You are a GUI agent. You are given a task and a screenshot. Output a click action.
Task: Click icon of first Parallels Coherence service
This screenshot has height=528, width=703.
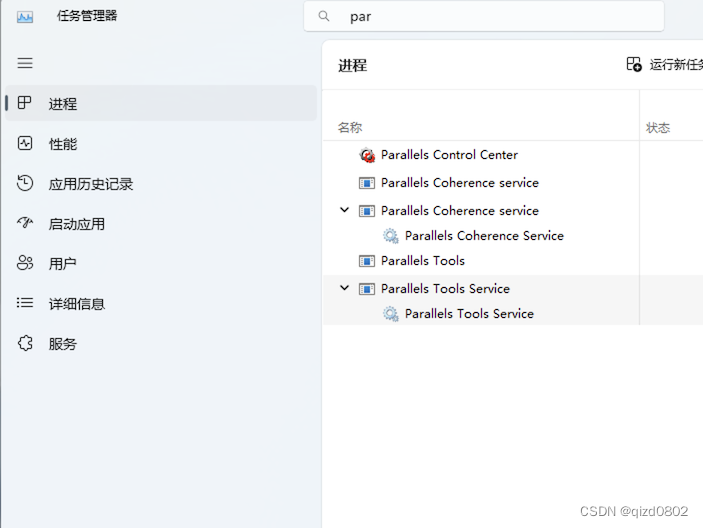pos(367,183)
